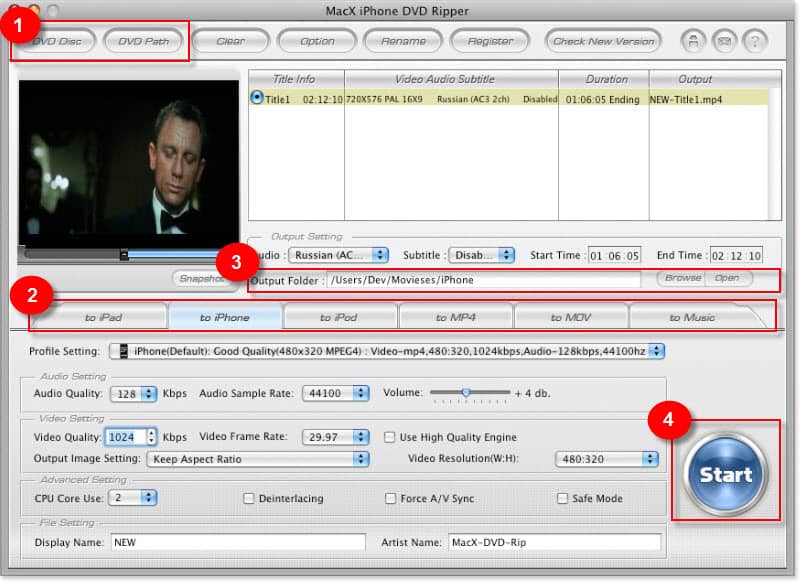Image resolution: width=800 pixels, height=582 pixels.
Task: Enable Safe Mode
Action: (562, 498)
